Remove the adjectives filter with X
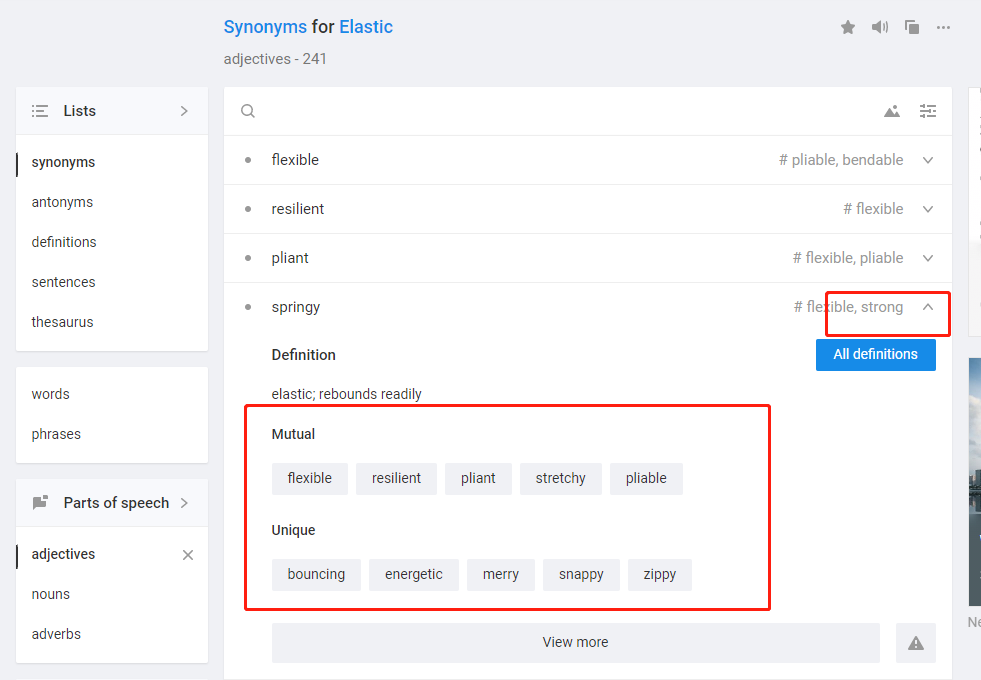 tap(188, 555)
